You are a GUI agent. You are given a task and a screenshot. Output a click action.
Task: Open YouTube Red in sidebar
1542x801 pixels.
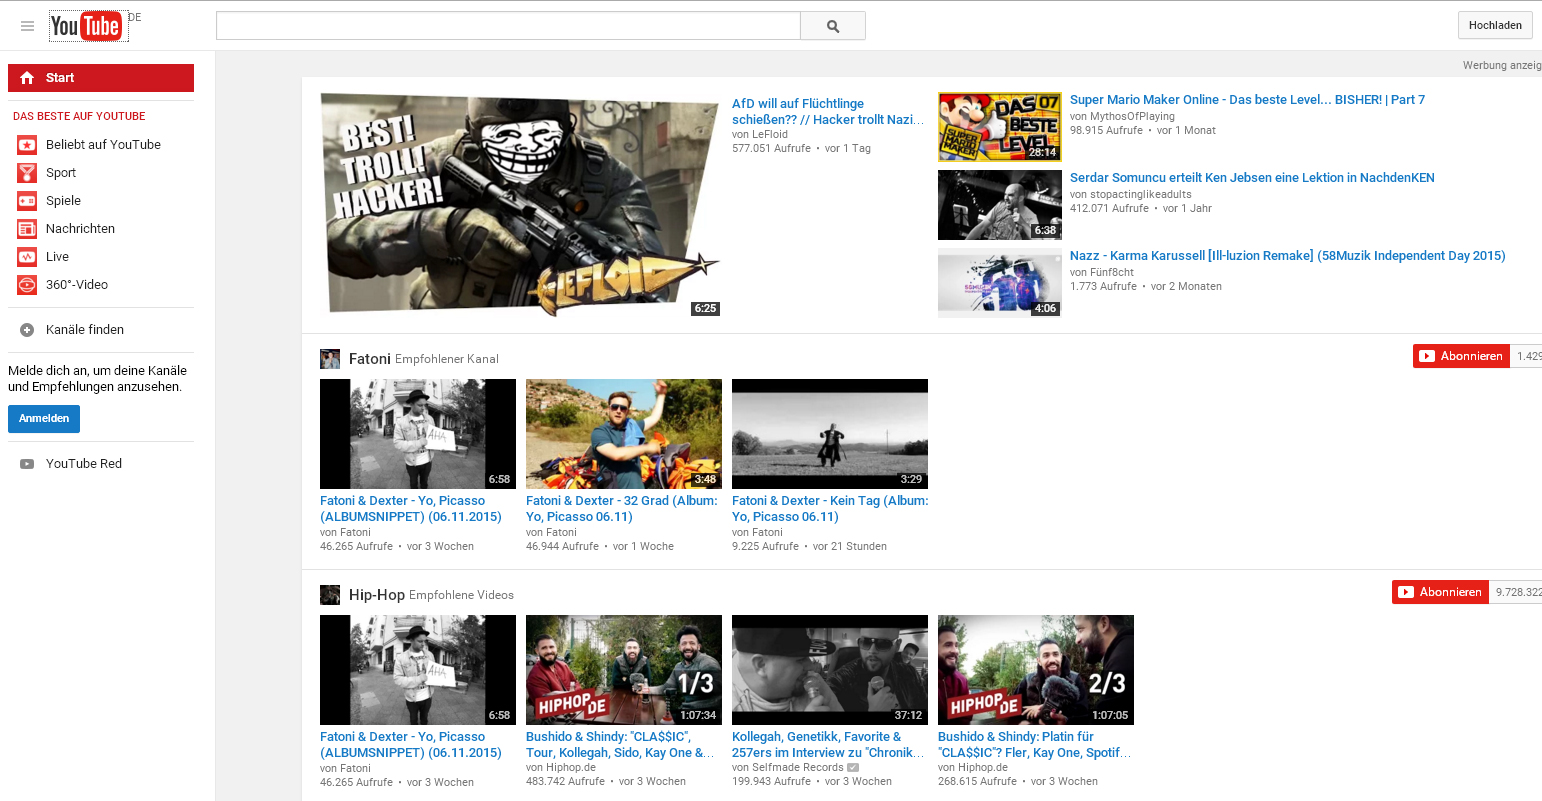tap(84, 464)
